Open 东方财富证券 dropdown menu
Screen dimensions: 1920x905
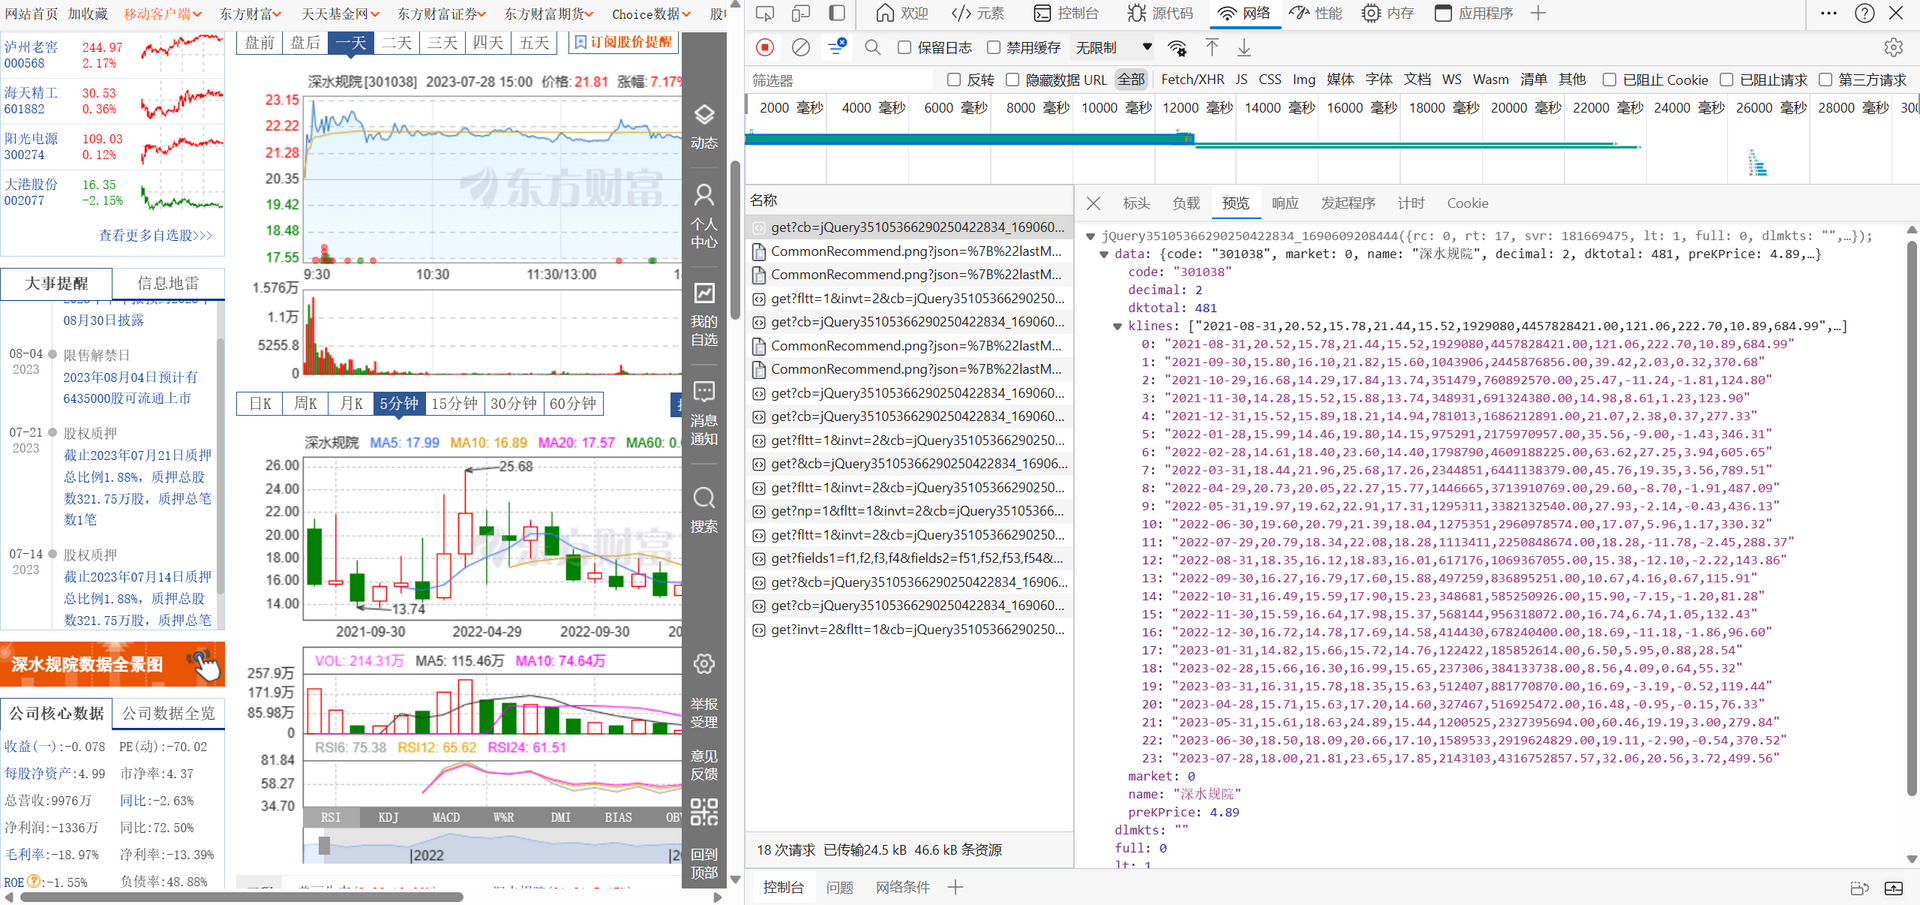(441, 14)
